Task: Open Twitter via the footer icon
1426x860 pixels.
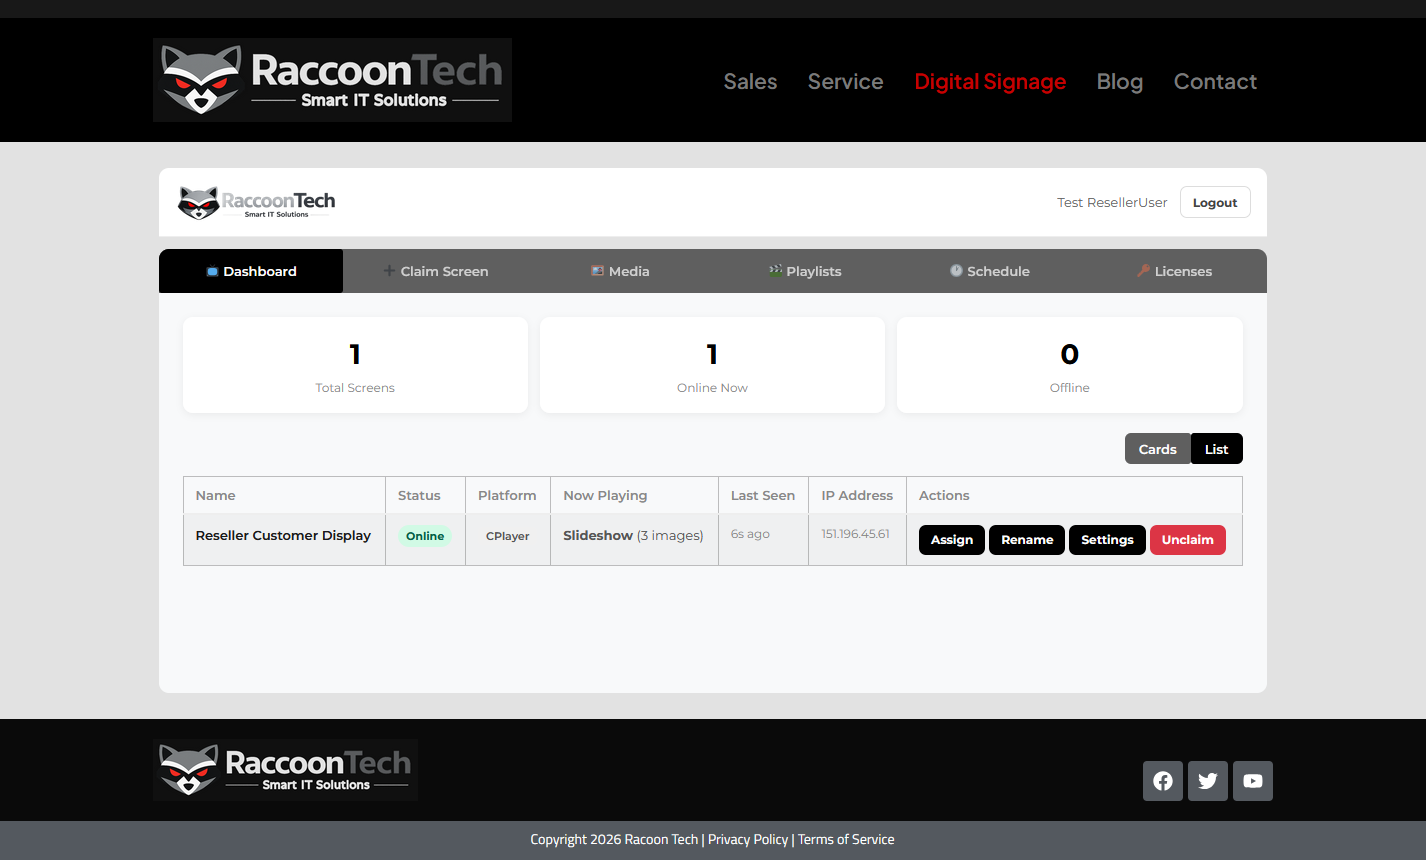Action: click(1207, 781)
